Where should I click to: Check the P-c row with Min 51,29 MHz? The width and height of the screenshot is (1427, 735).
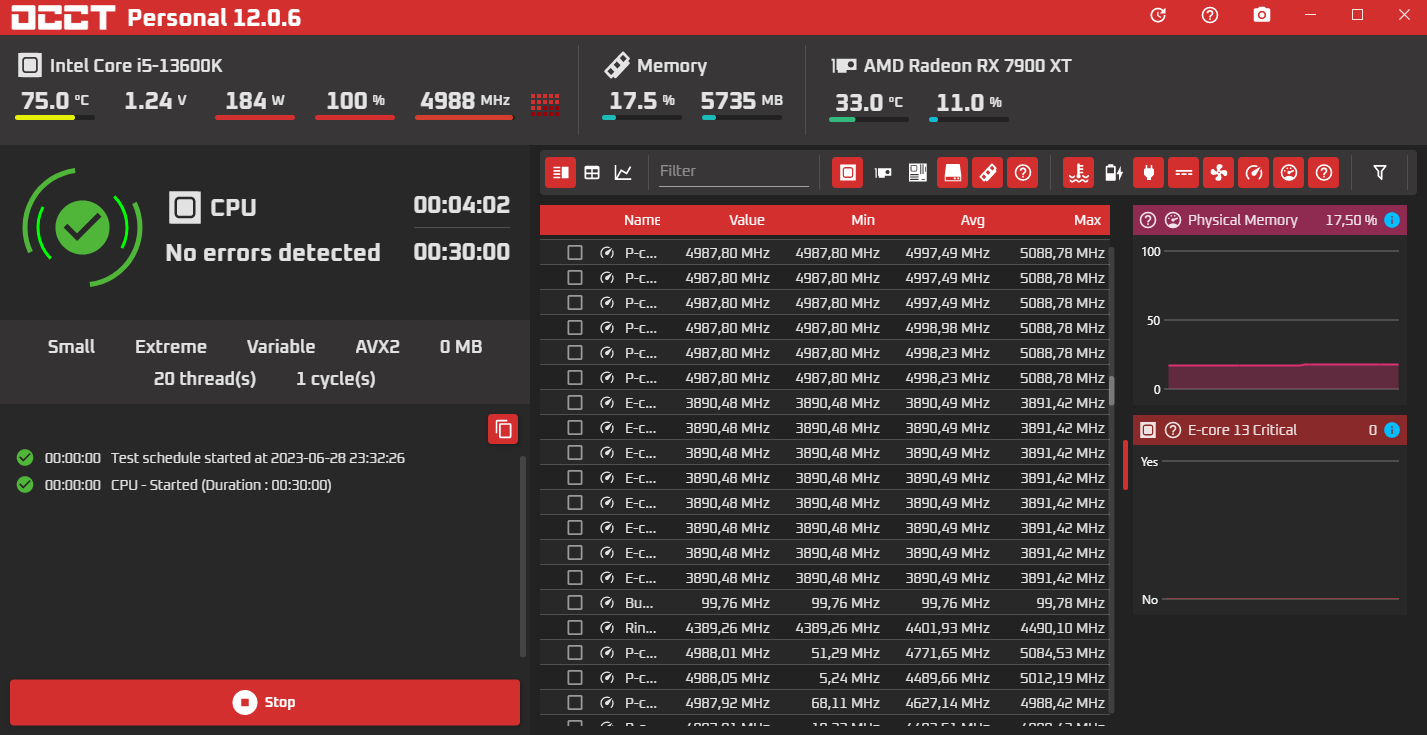pos(575,652)
